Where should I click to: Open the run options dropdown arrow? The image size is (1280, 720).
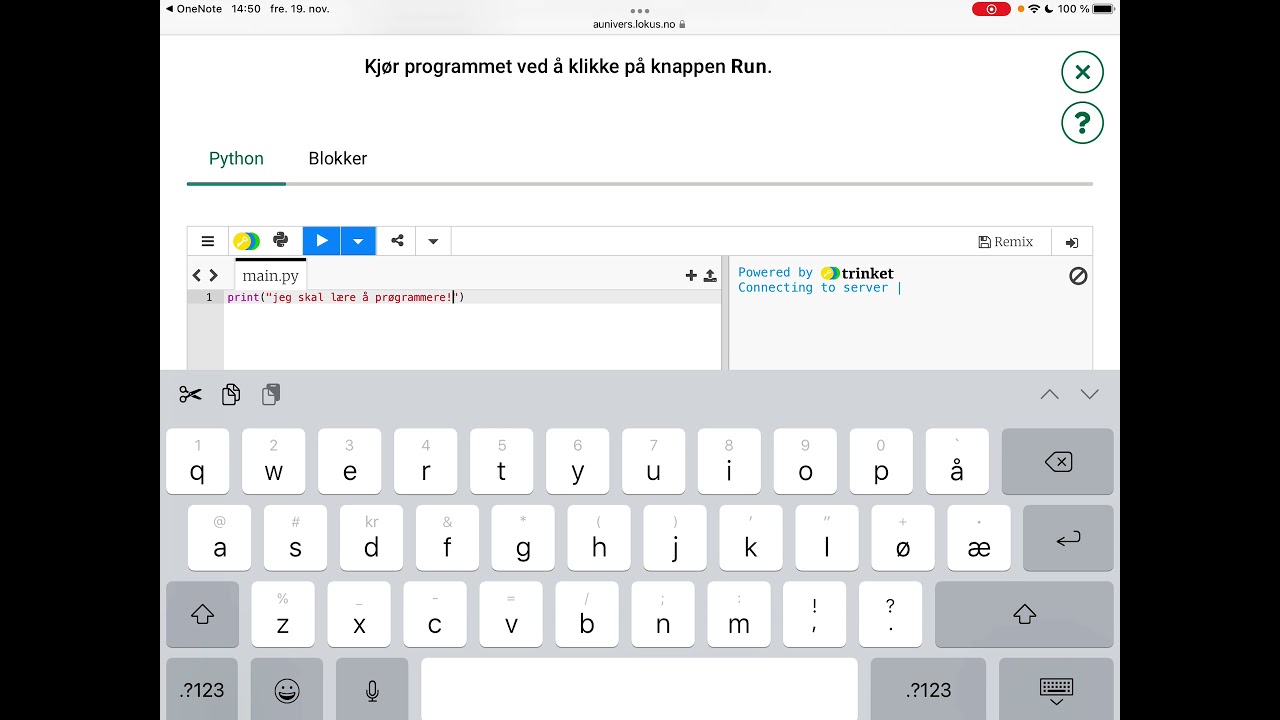(x=358, y=241)
